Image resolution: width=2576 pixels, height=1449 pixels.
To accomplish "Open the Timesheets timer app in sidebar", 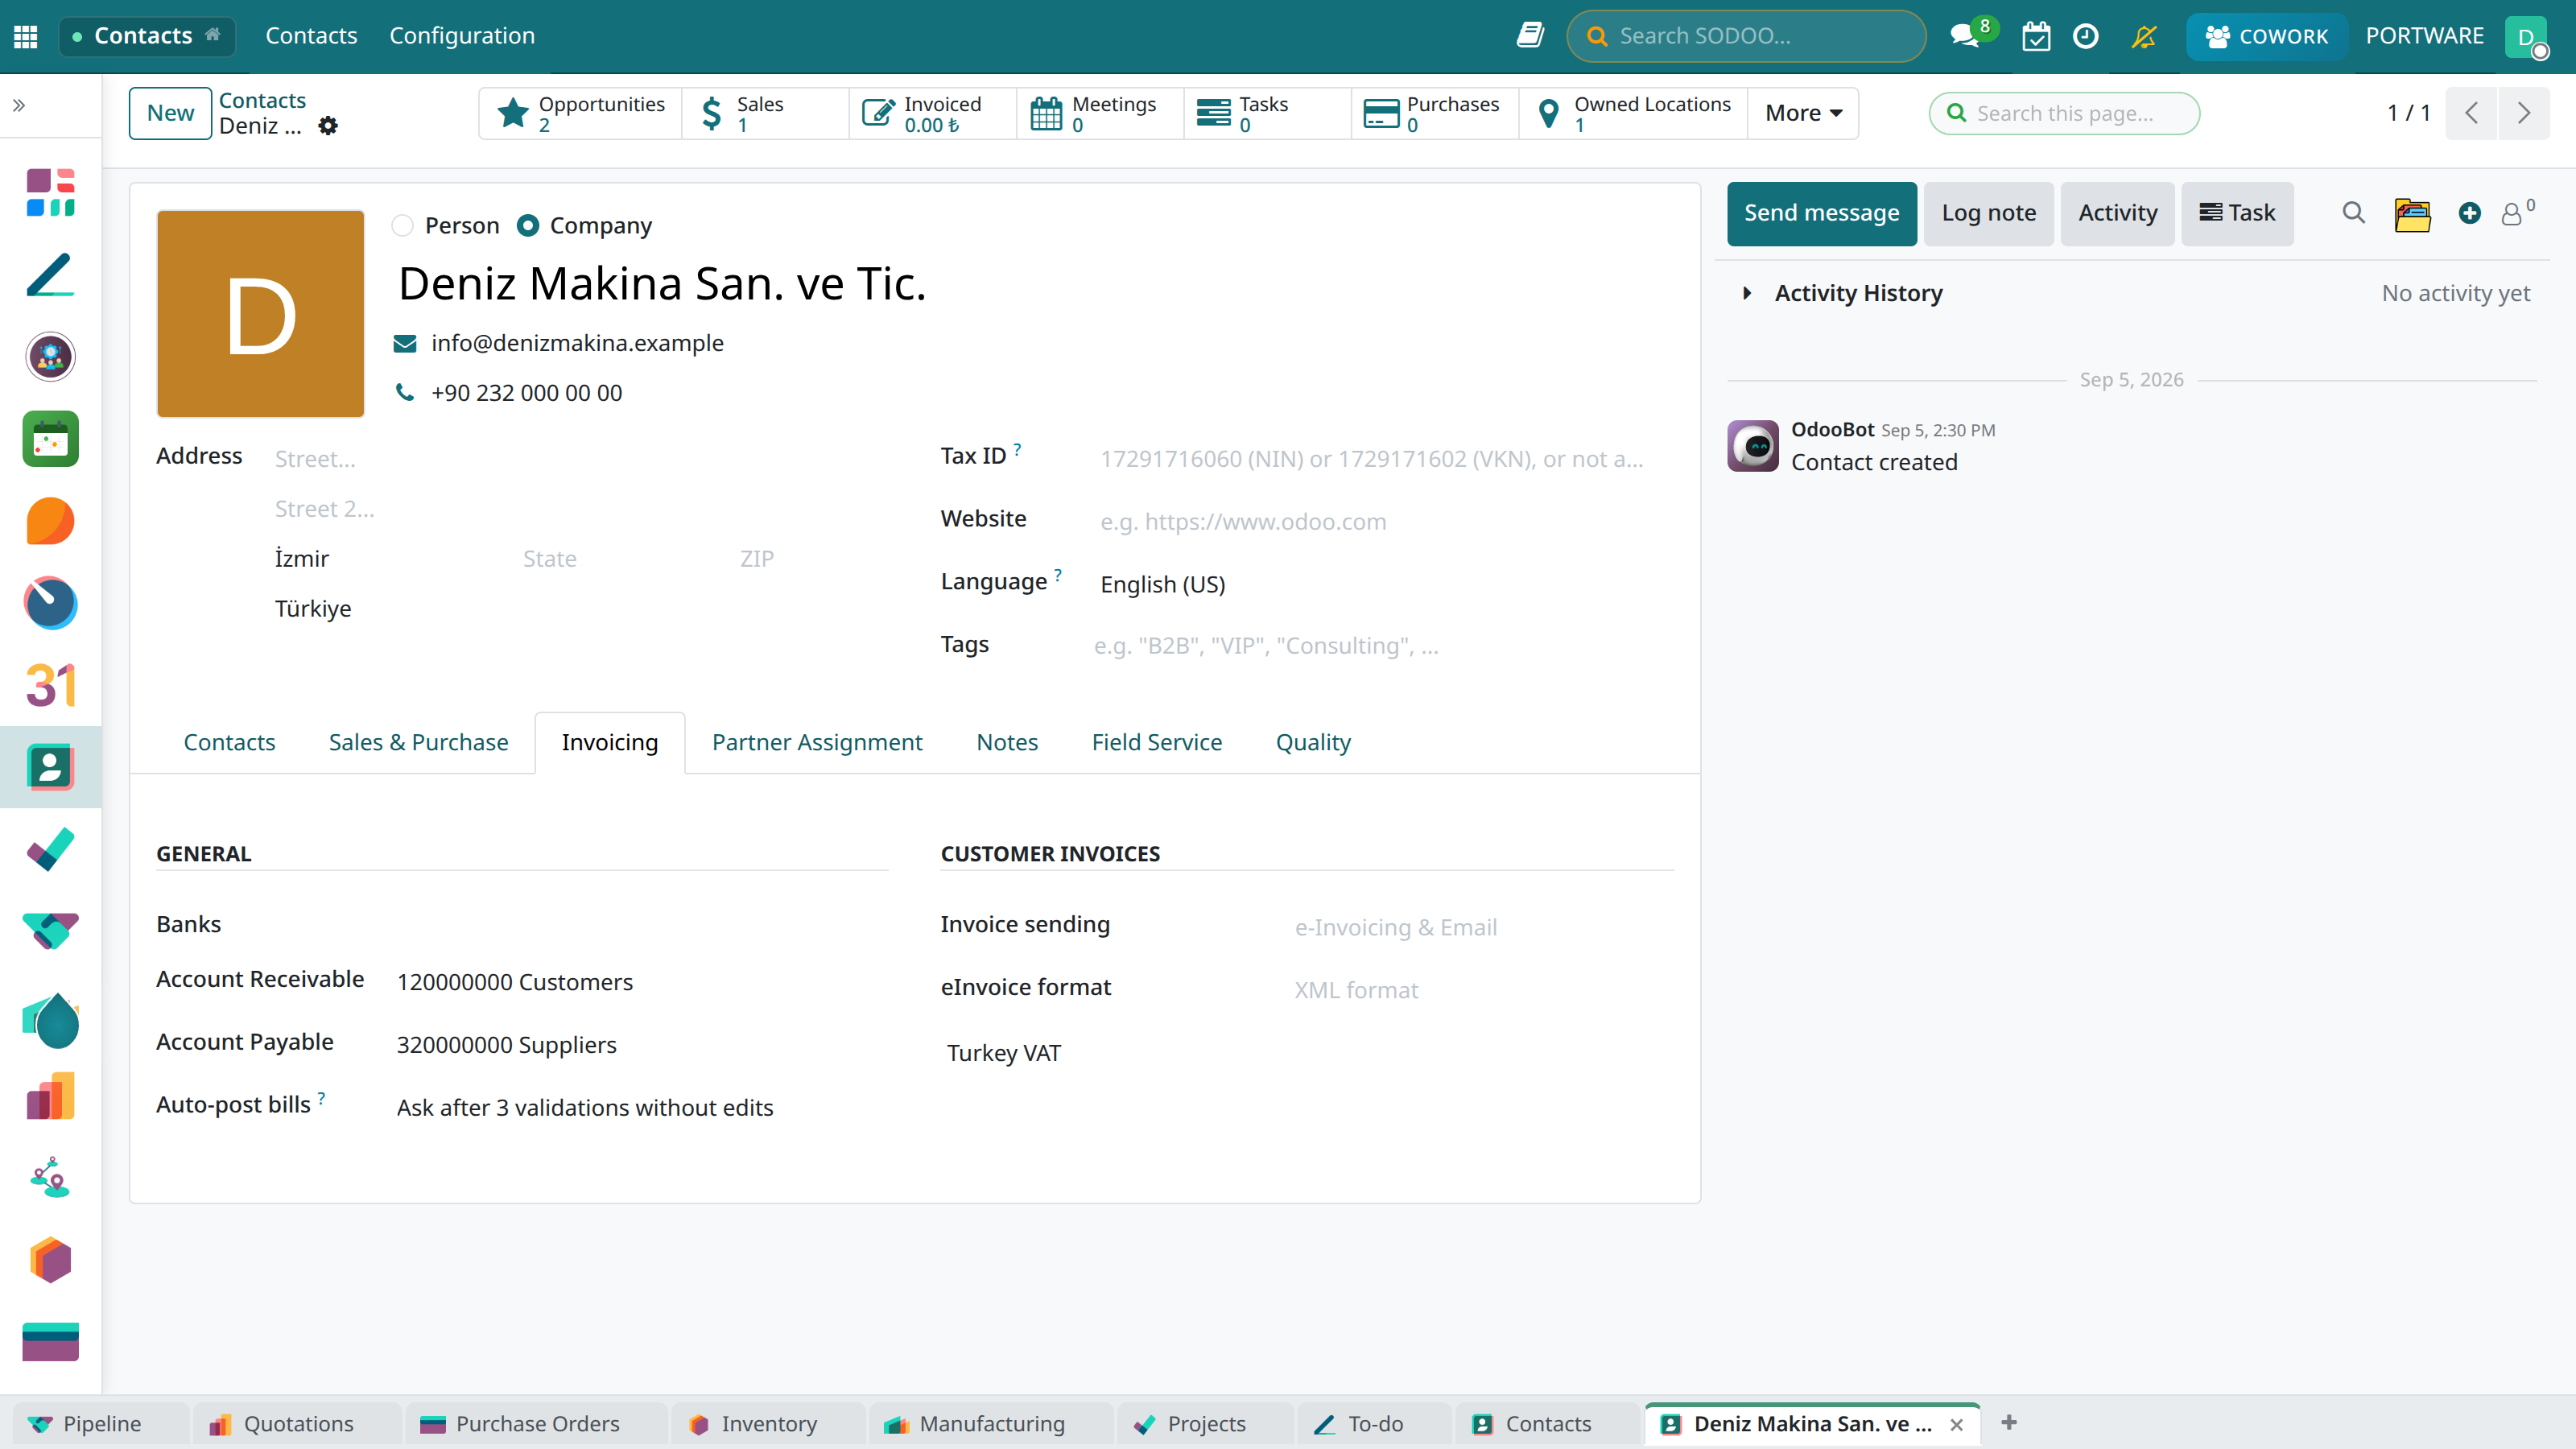I will 50,603.
